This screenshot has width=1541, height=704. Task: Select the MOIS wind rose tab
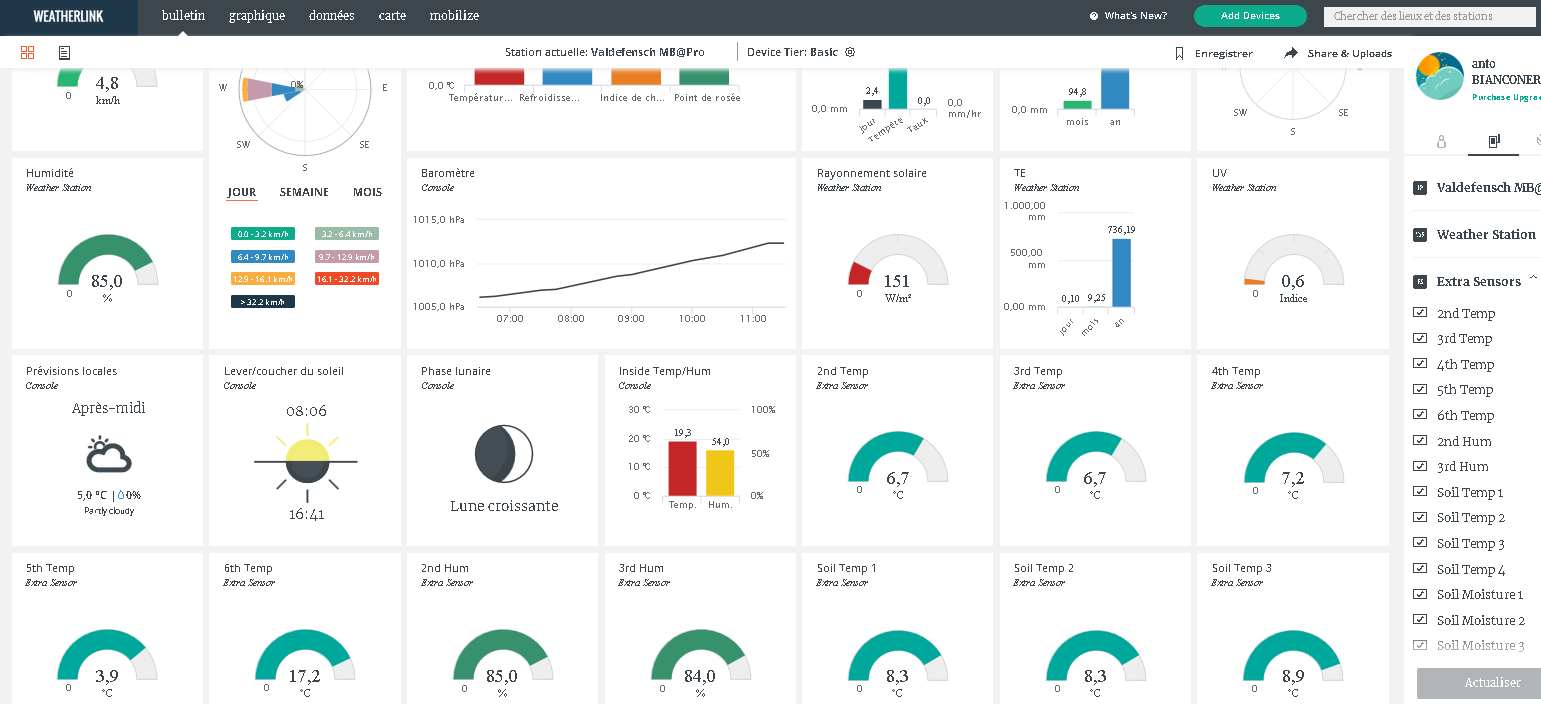click(x=367, y=192)
